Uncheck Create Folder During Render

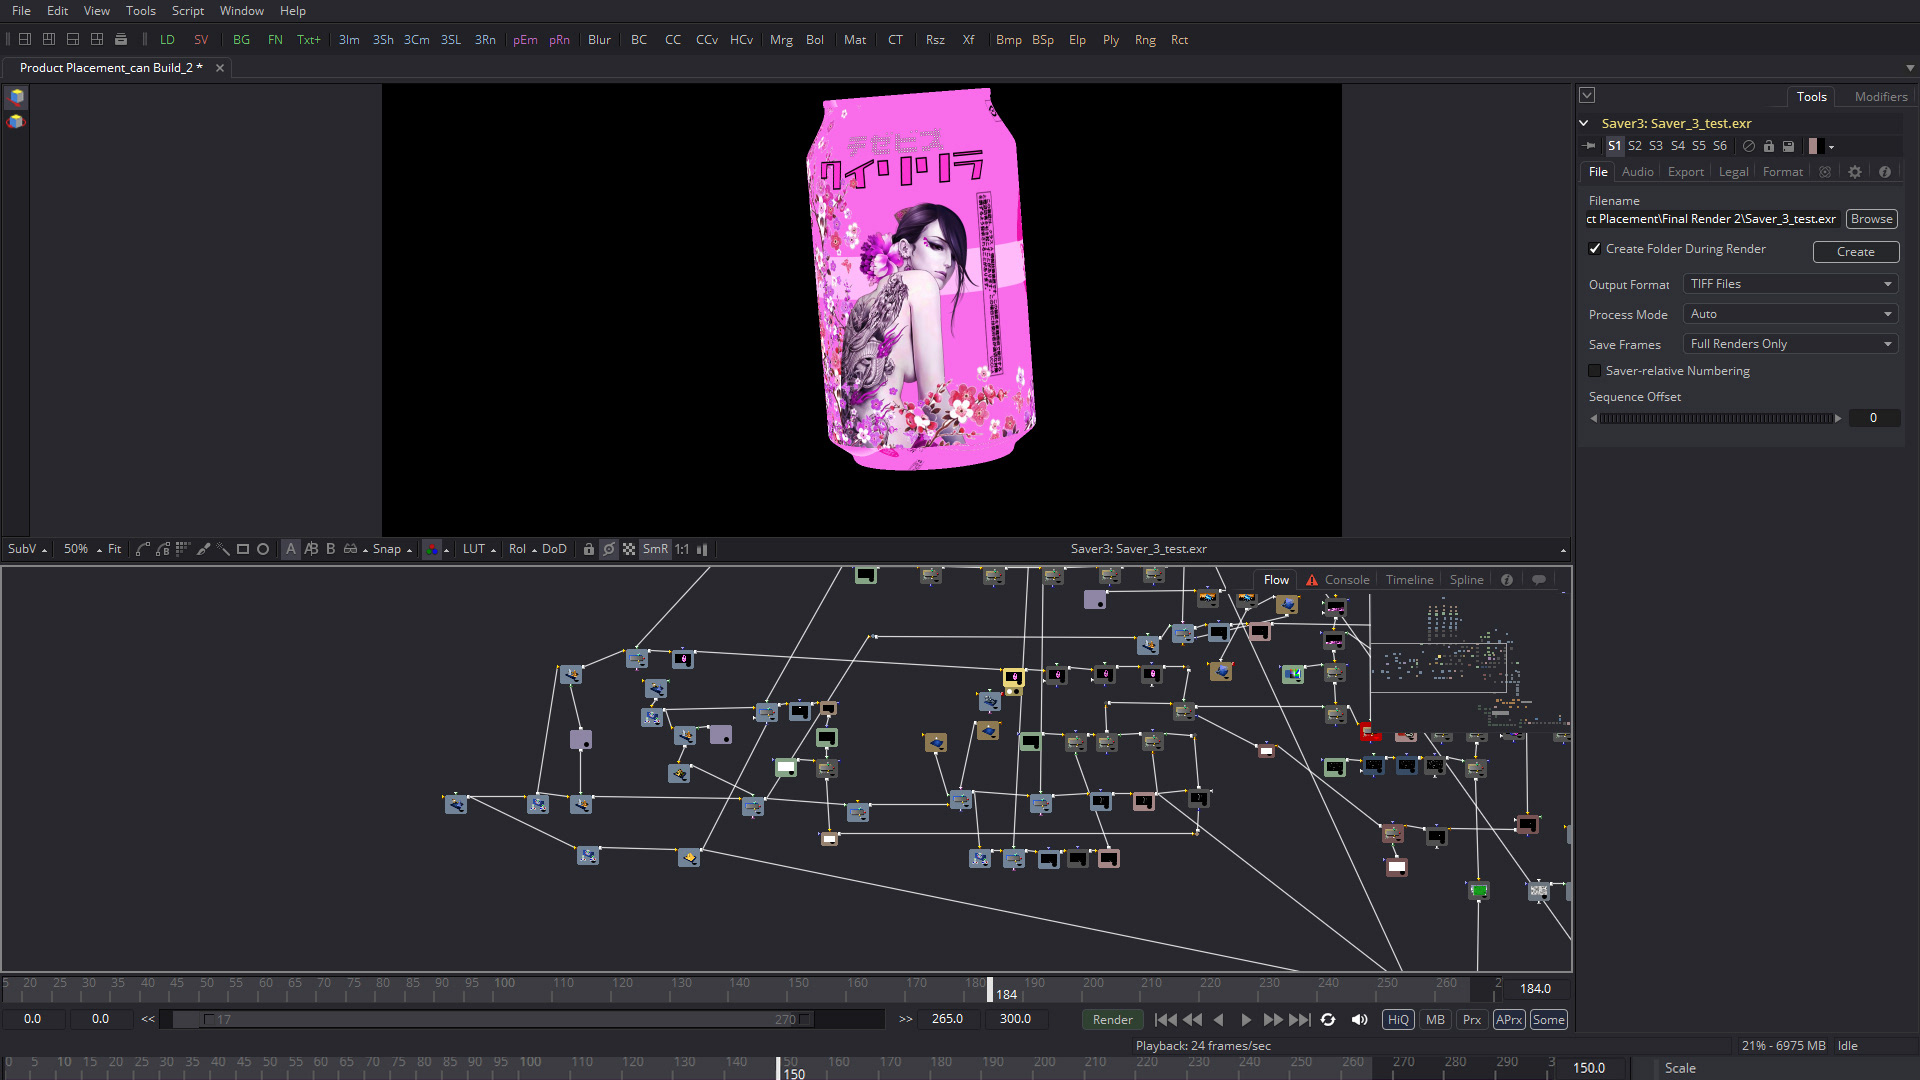[x=1595, y=249]
